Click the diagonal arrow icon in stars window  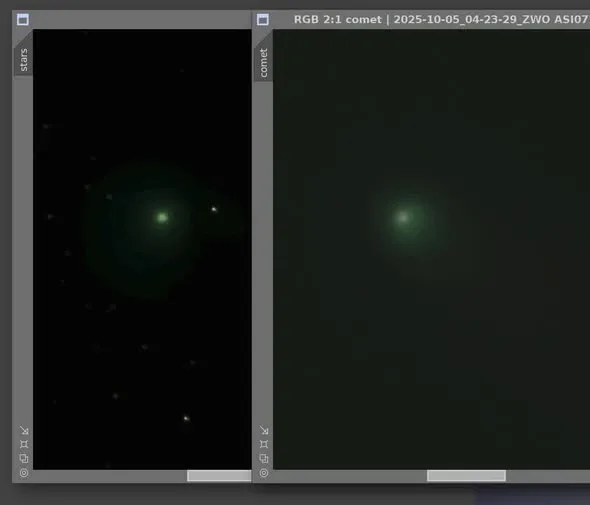pyautogui.click(x=24, y=430)
